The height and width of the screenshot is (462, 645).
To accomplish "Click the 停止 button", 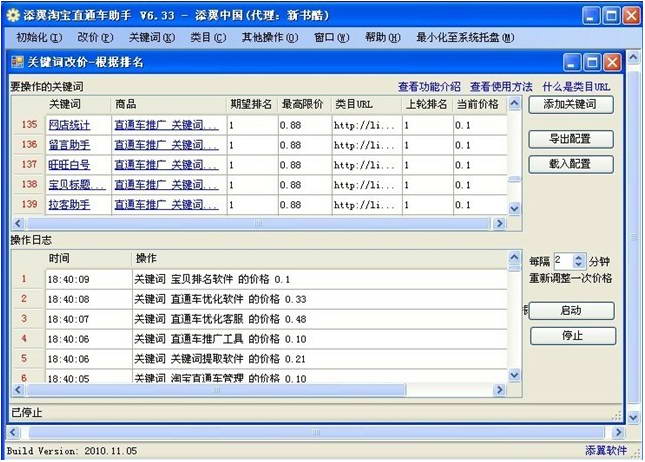I will pos(573,336).
